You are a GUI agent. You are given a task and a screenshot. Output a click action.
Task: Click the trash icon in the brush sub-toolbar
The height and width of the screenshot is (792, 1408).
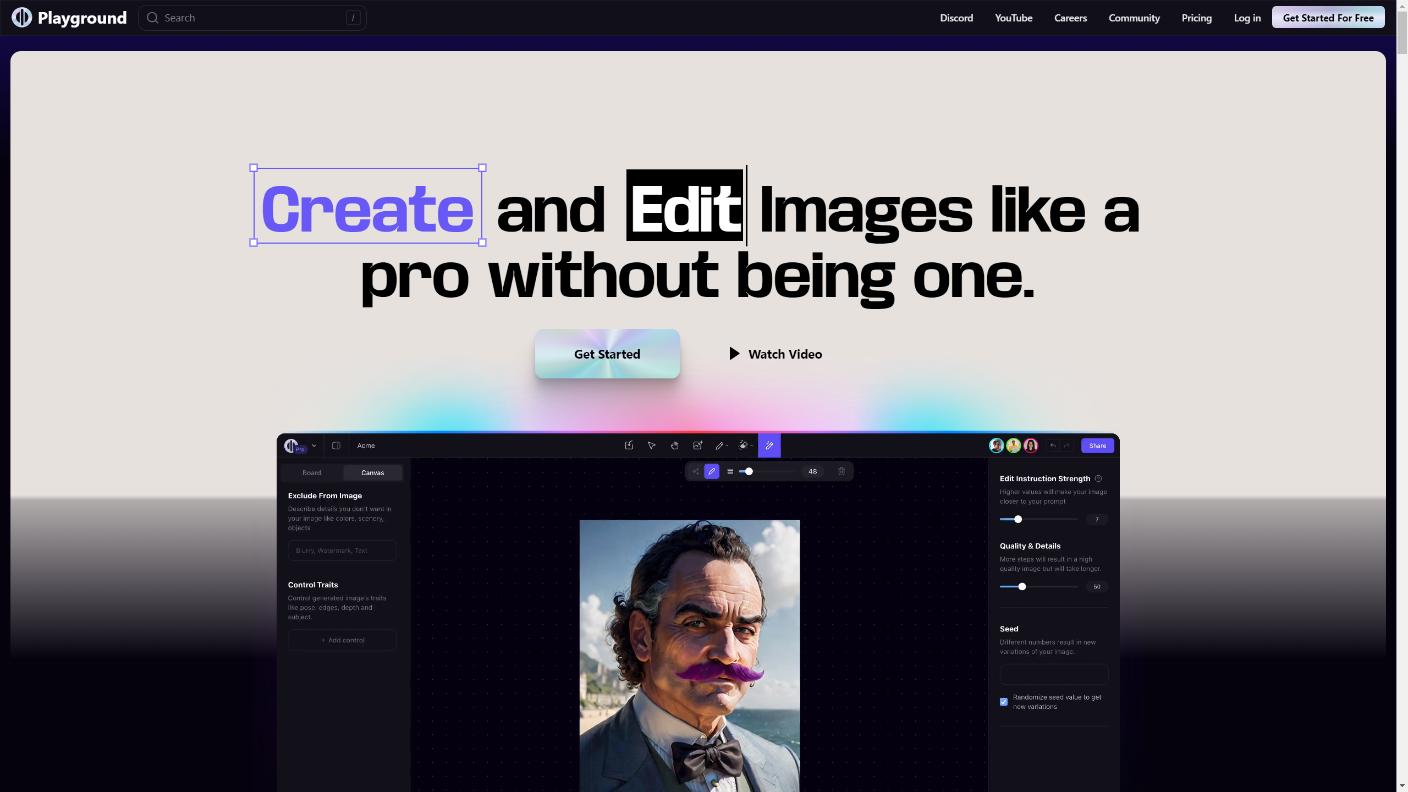point(842,471)
